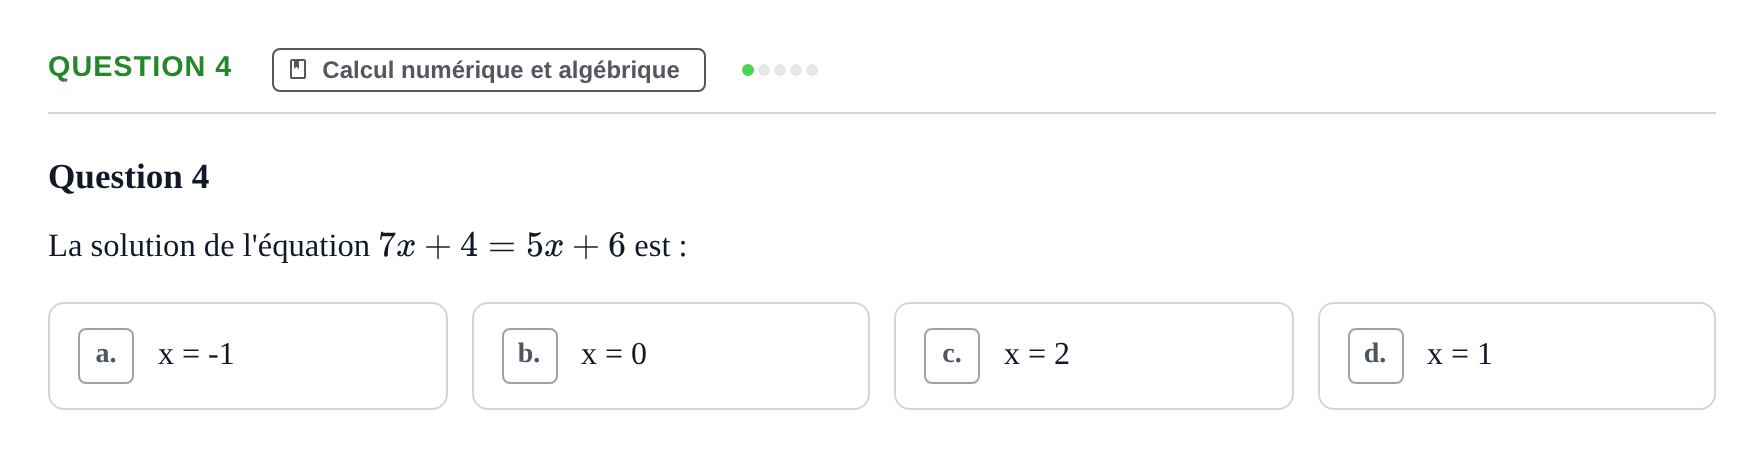Choose answer x = 0
This screenshot has height=458, width=1764.
pyautogui.click(x=671, y=356)
